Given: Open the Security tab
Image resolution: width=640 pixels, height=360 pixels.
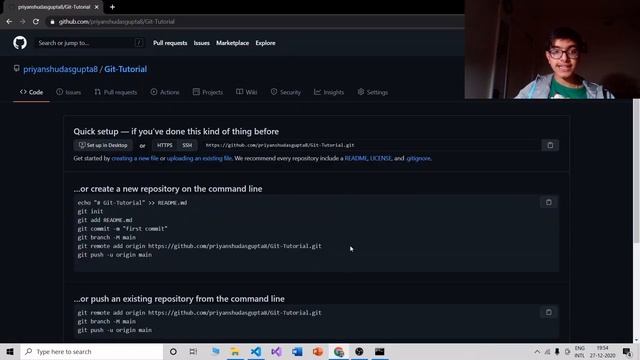Looking at the screenshot, I should click(x=286, y=92).
